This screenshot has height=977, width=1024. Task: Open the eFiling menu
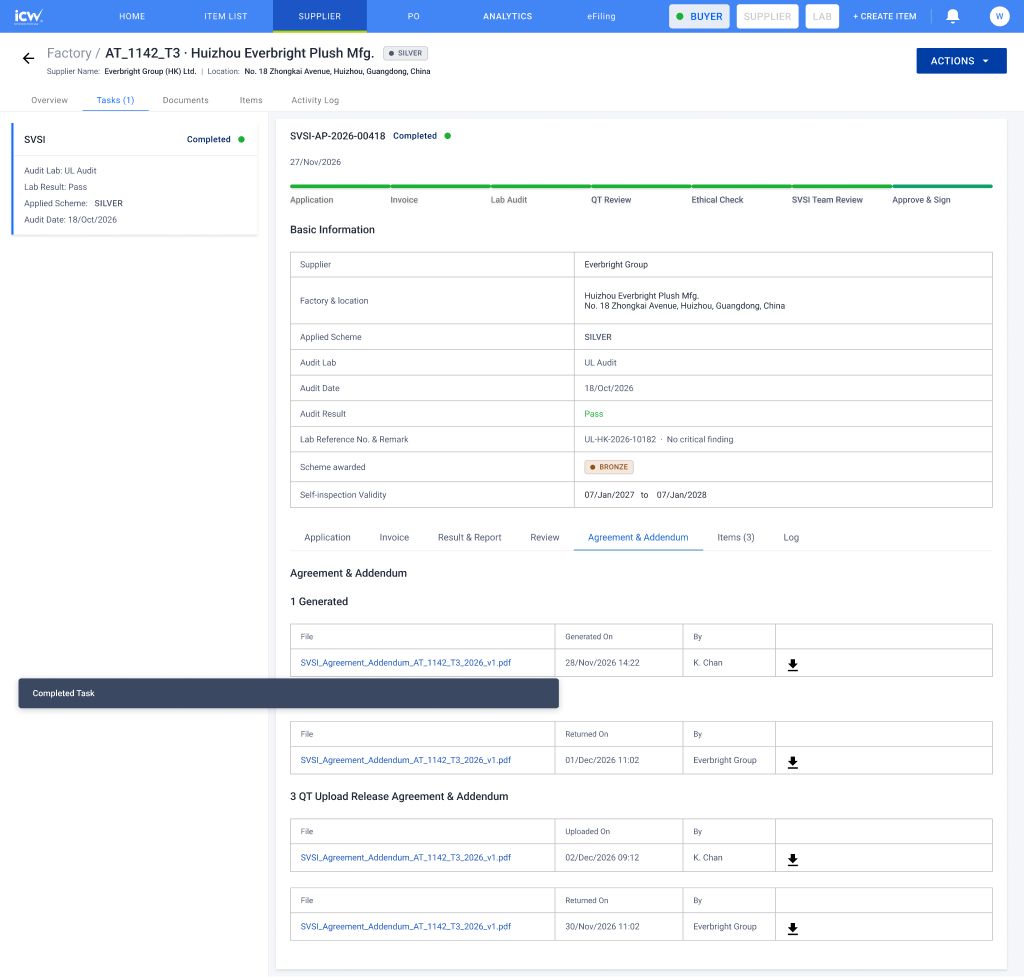click(601, 16)
